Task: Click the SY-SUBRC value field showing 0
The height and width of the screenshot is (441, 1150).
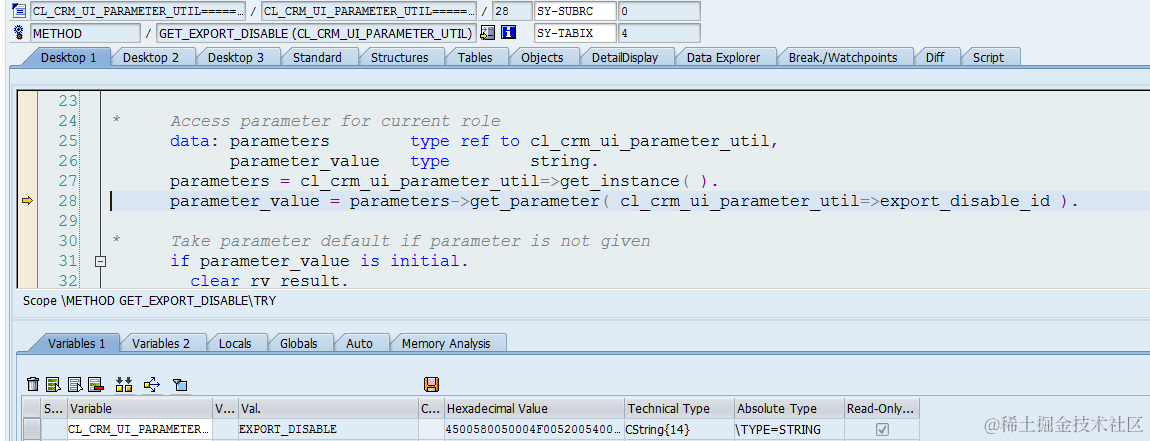Action: coord(659,11)
